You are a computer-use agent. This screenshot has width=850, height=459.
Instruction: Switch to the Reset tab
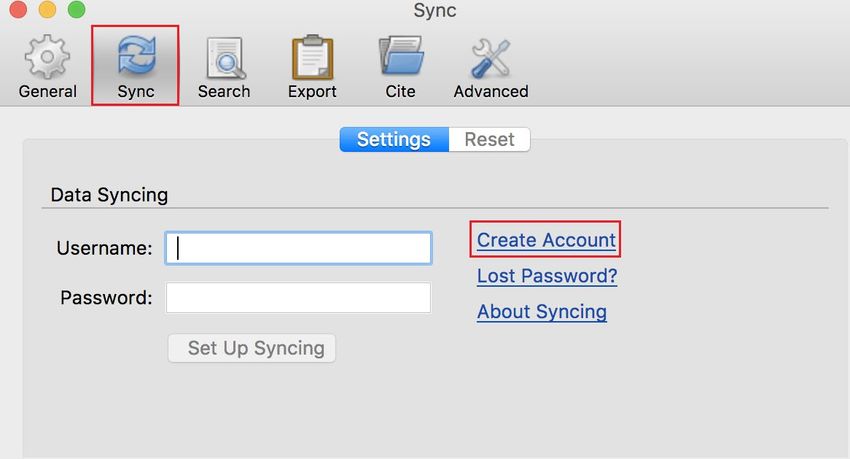(x=490, y=139)
